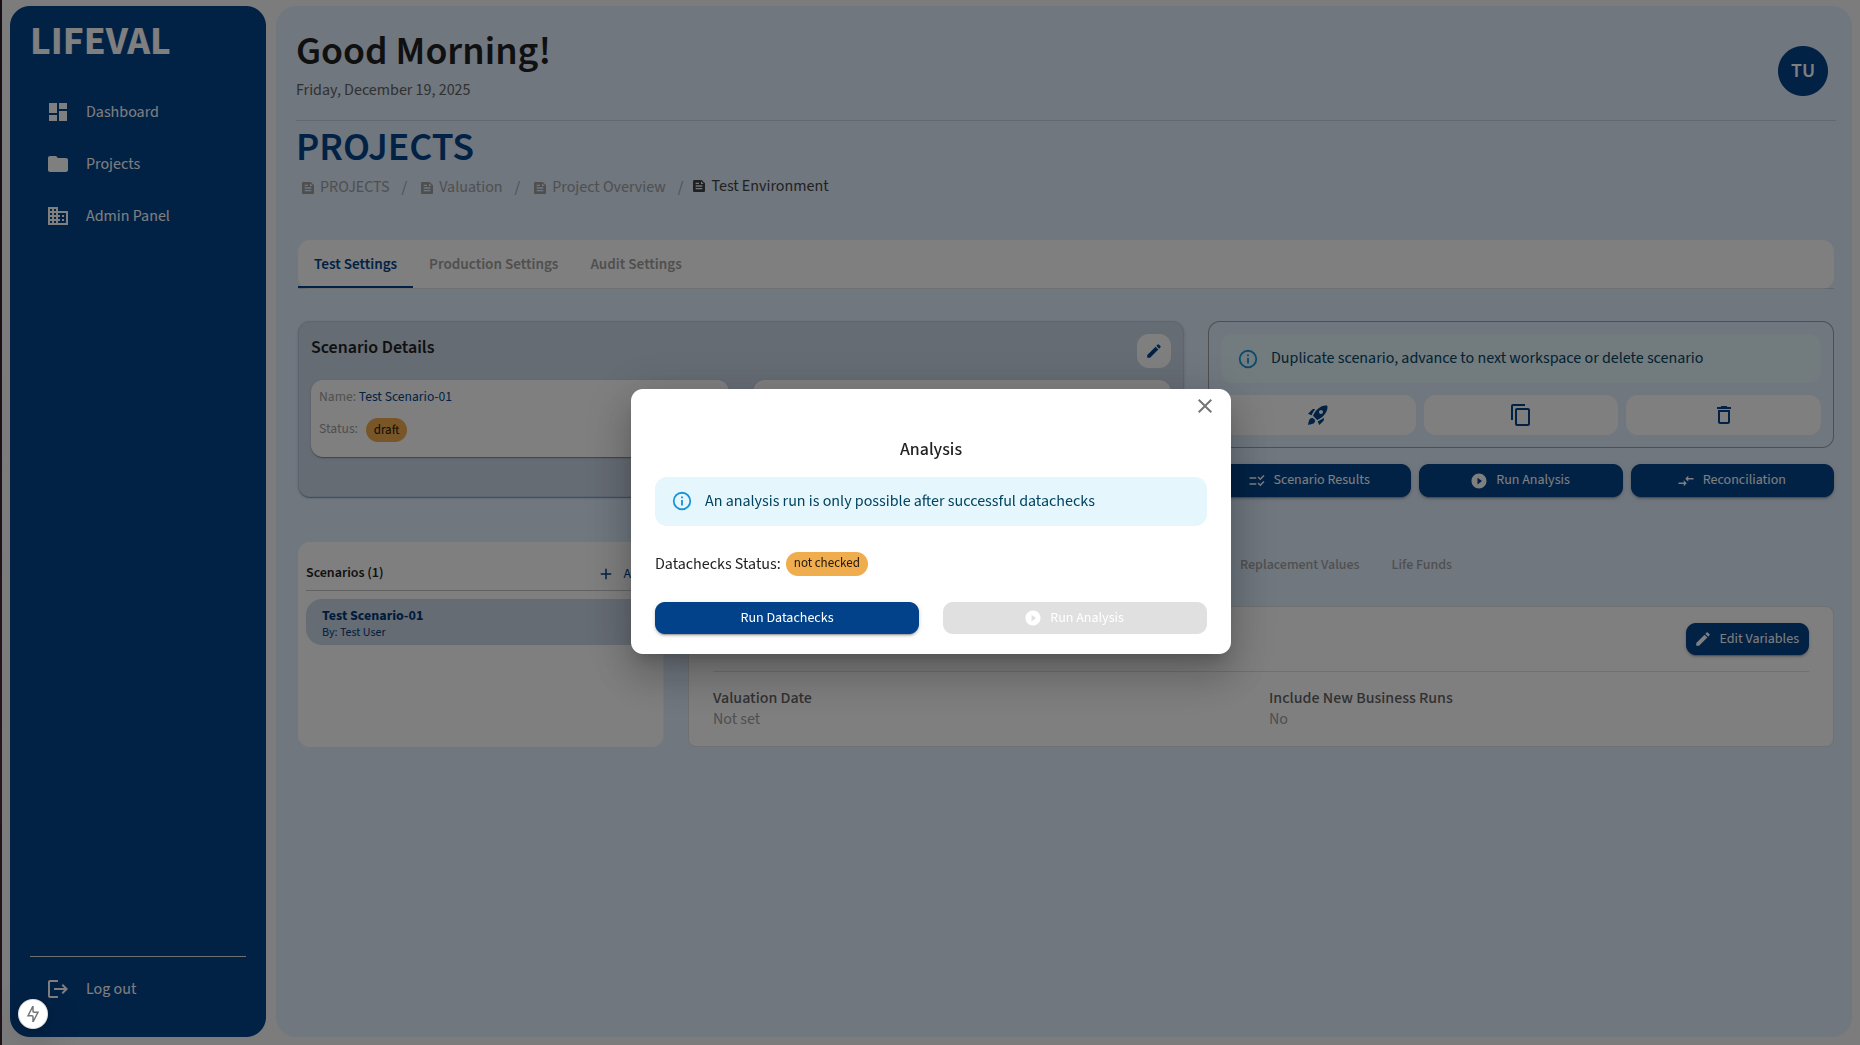Switch to Audit Settings tab
Screen dimensions: 1860x1045
635,264
